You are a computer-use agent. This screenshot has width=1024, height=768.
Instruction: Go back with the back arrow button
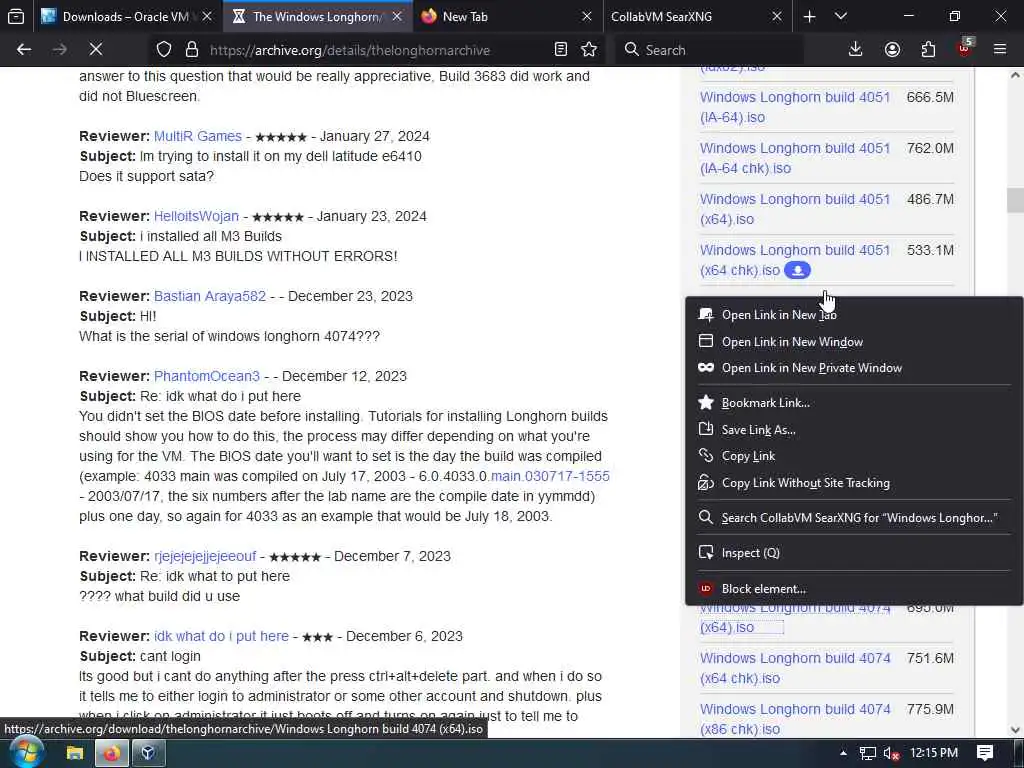coord(24,50)
